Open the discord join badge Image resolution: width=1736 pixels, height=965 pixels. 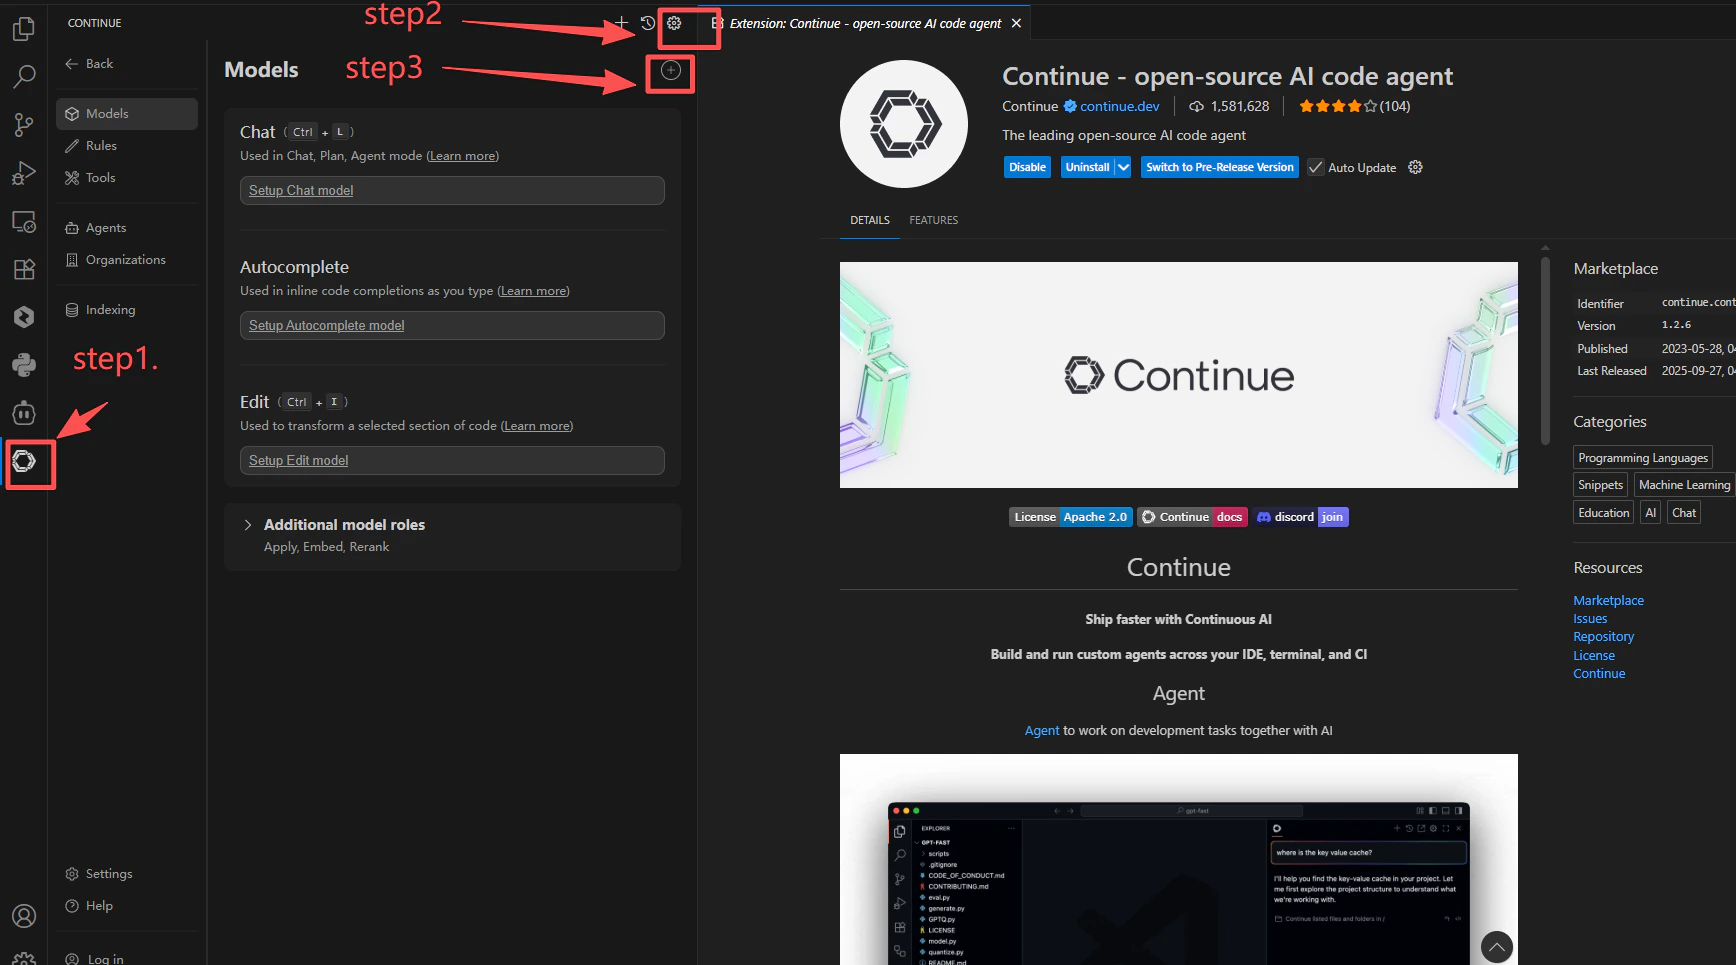[1301, 517]
